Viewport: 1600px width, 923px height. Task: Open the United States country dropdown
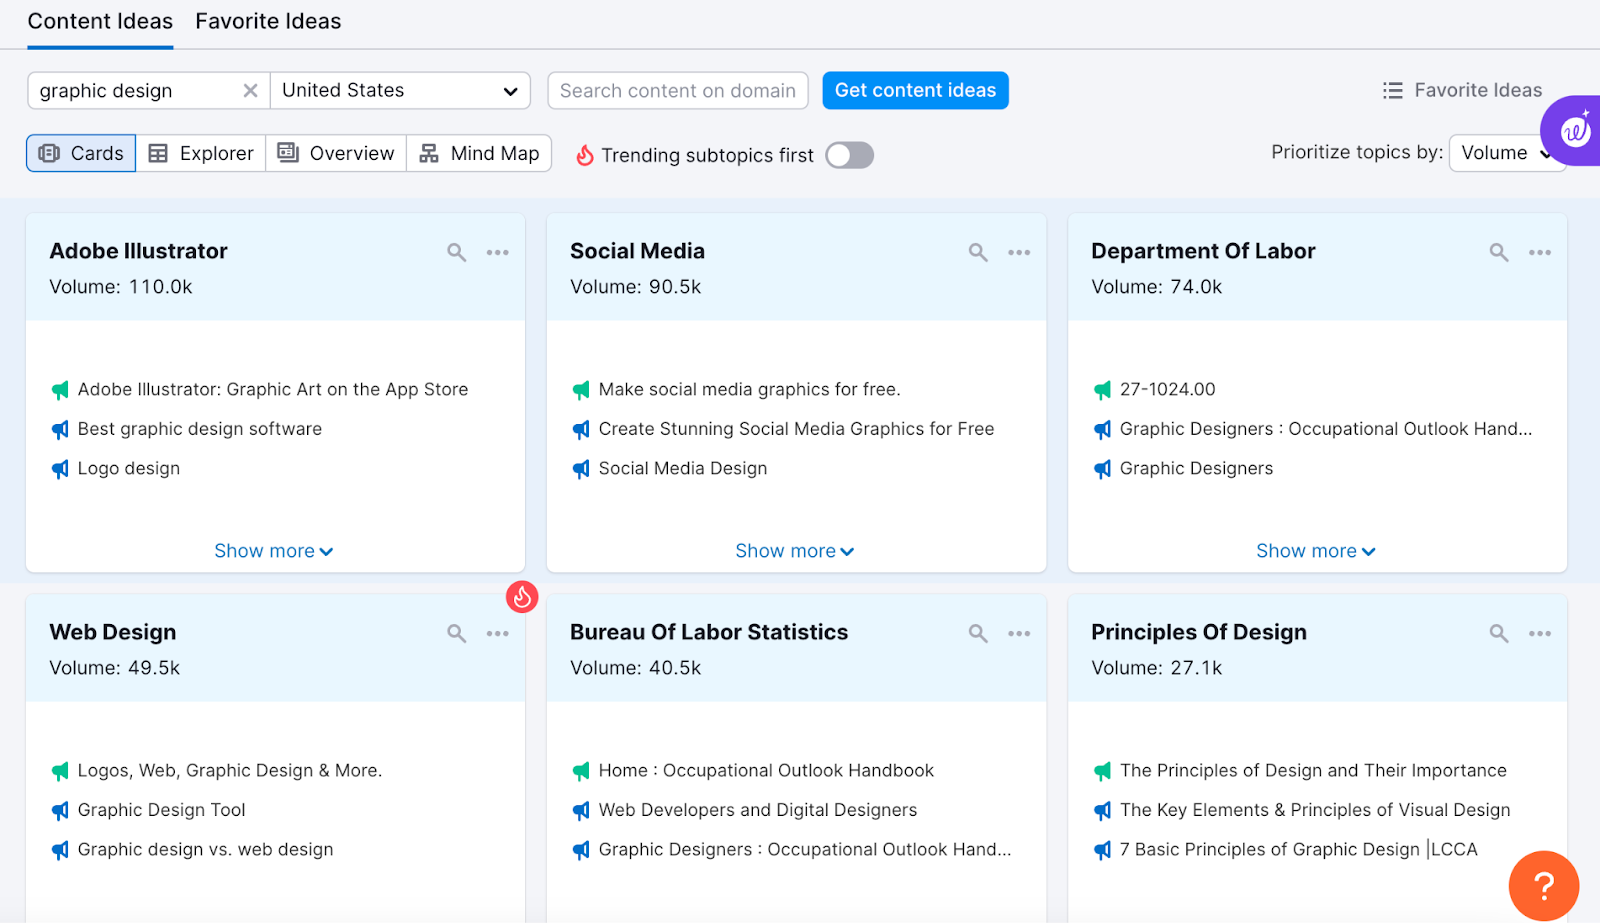[400, 90]
